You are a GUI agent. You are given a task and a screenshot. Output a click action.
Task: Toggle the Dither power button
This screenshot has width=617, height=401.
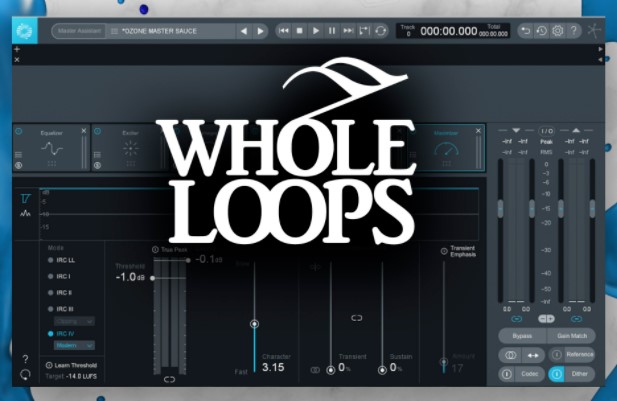click(556, 374)
